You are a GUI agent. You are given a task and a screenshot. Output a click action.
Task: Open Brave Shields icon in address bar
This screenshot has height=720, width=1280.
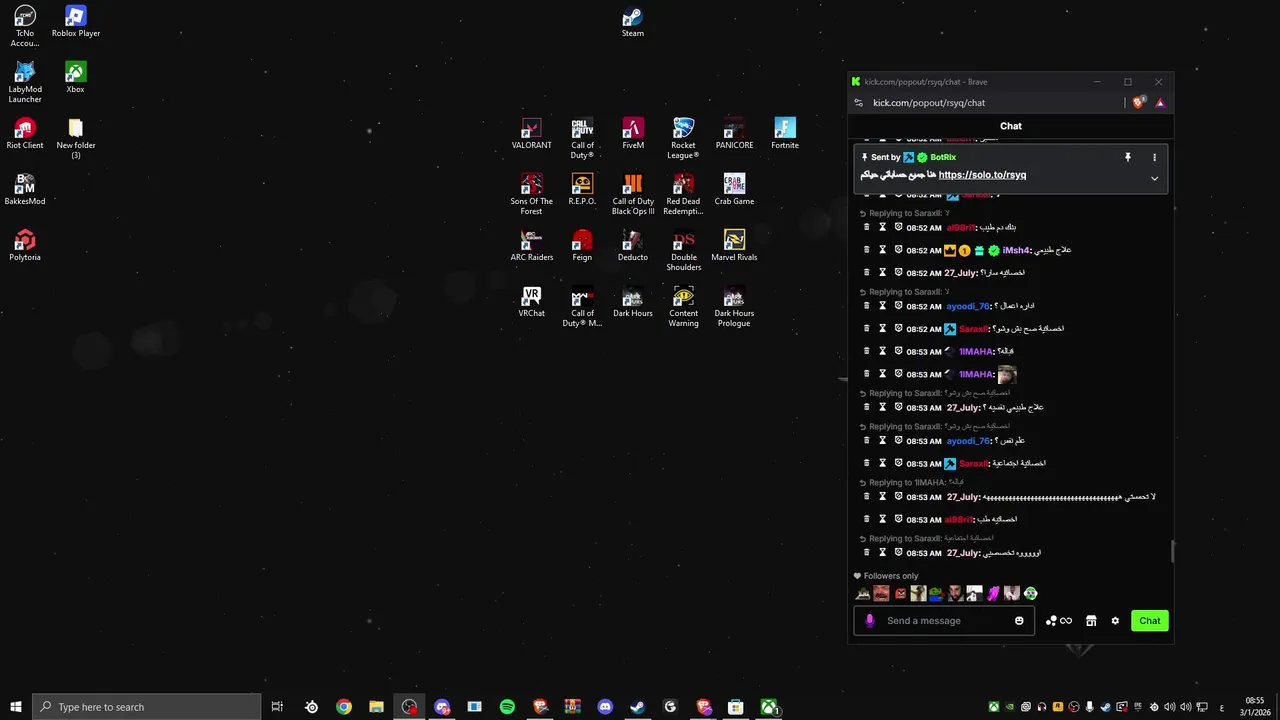1139,102
